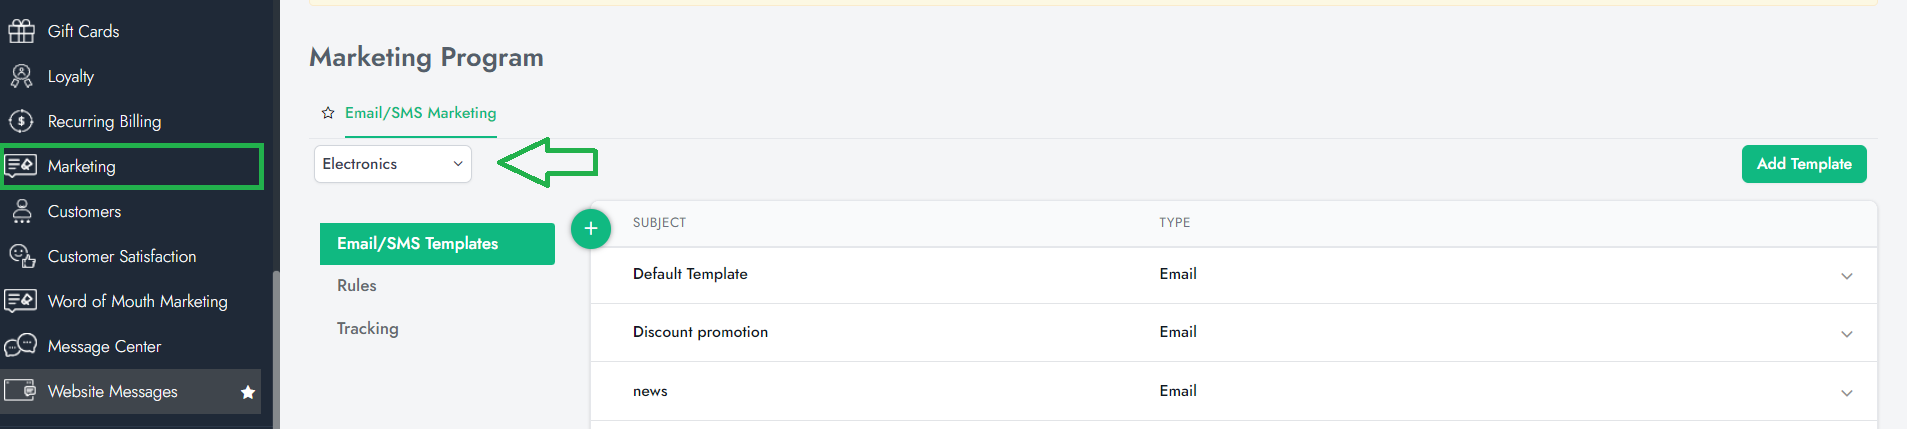Select Tracking in the side menu

tap(367, 328)
